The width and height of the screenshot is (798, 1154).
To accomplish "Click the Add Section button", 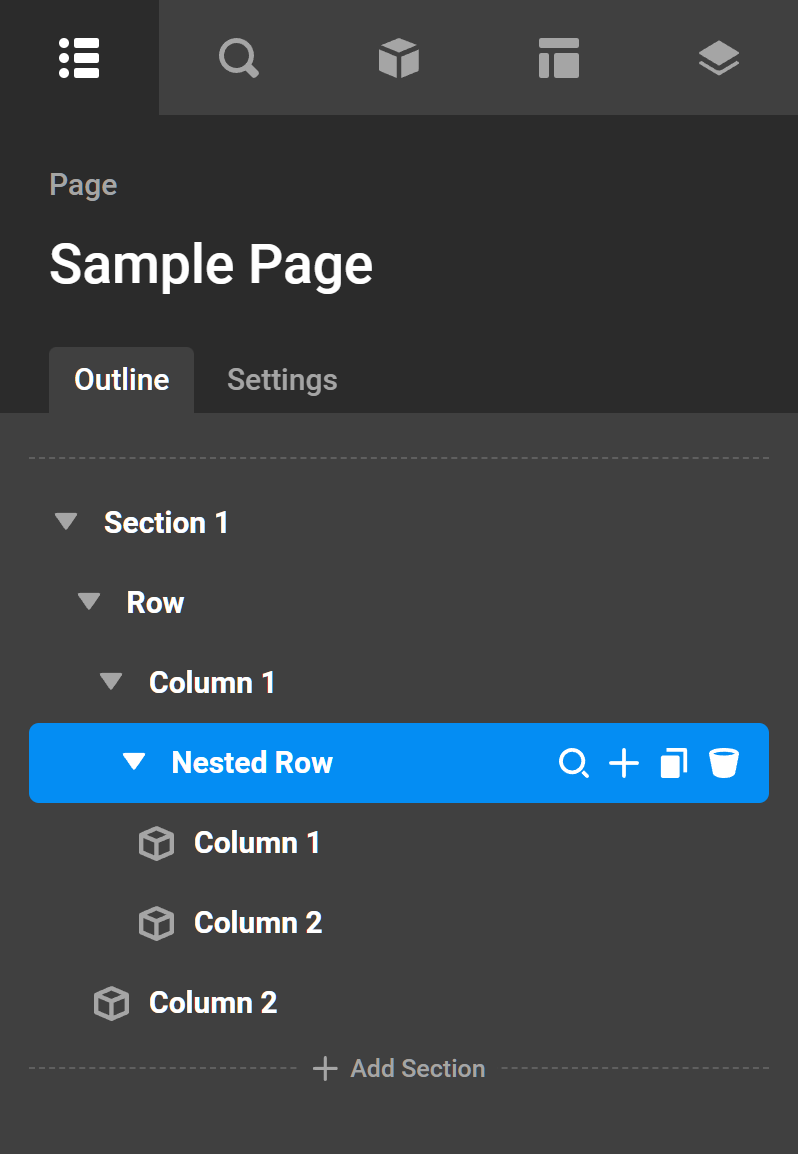I will pos(399,1068).
